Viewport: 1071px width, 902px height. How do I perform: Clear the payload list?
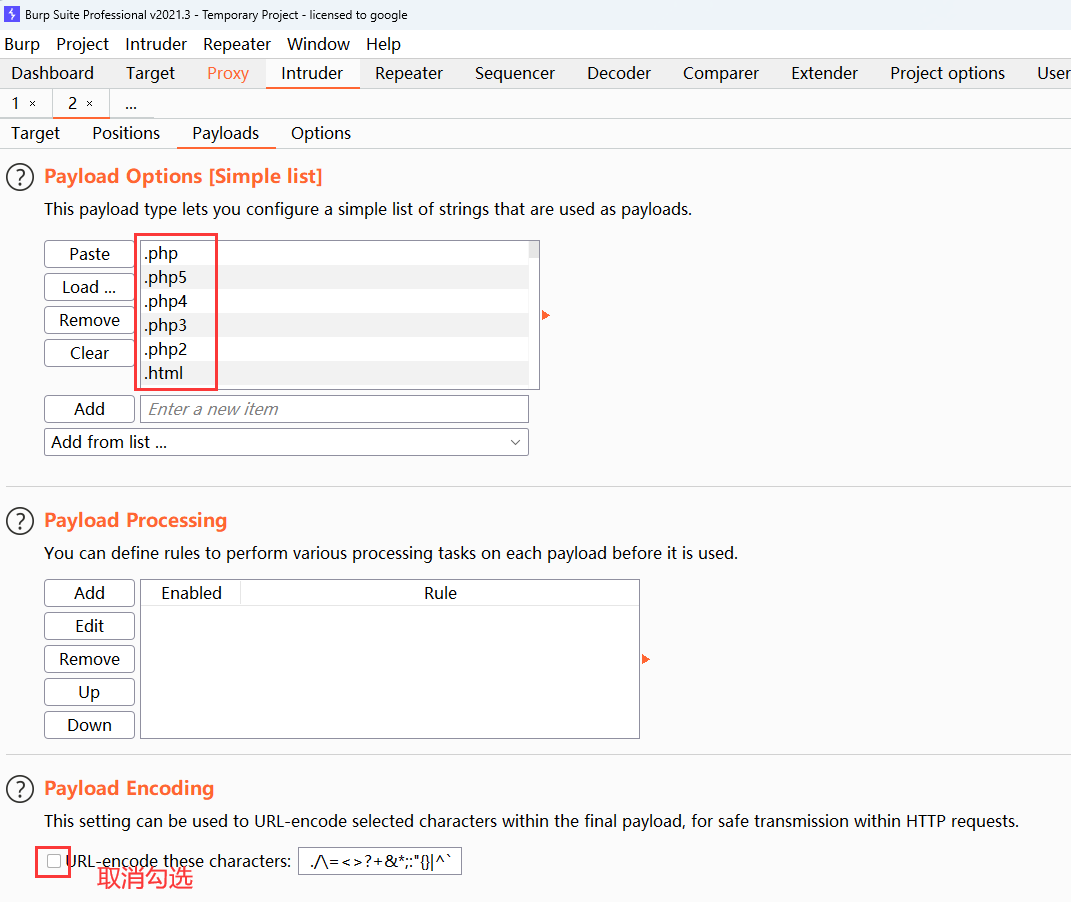tap(89, 353)
